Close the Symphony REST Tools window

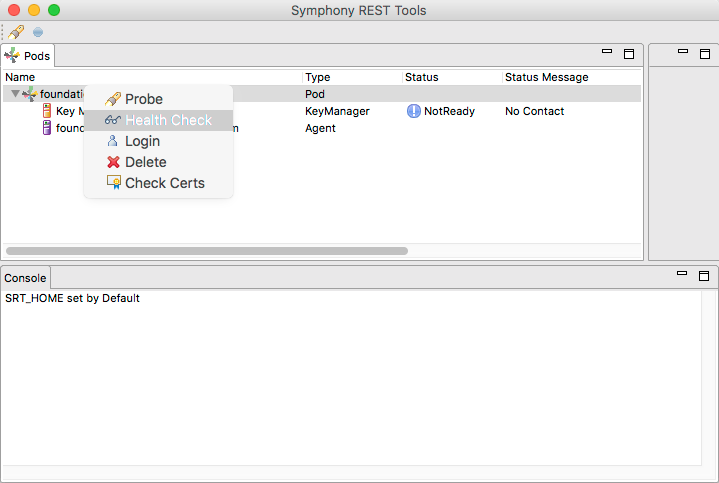point(14,10)
